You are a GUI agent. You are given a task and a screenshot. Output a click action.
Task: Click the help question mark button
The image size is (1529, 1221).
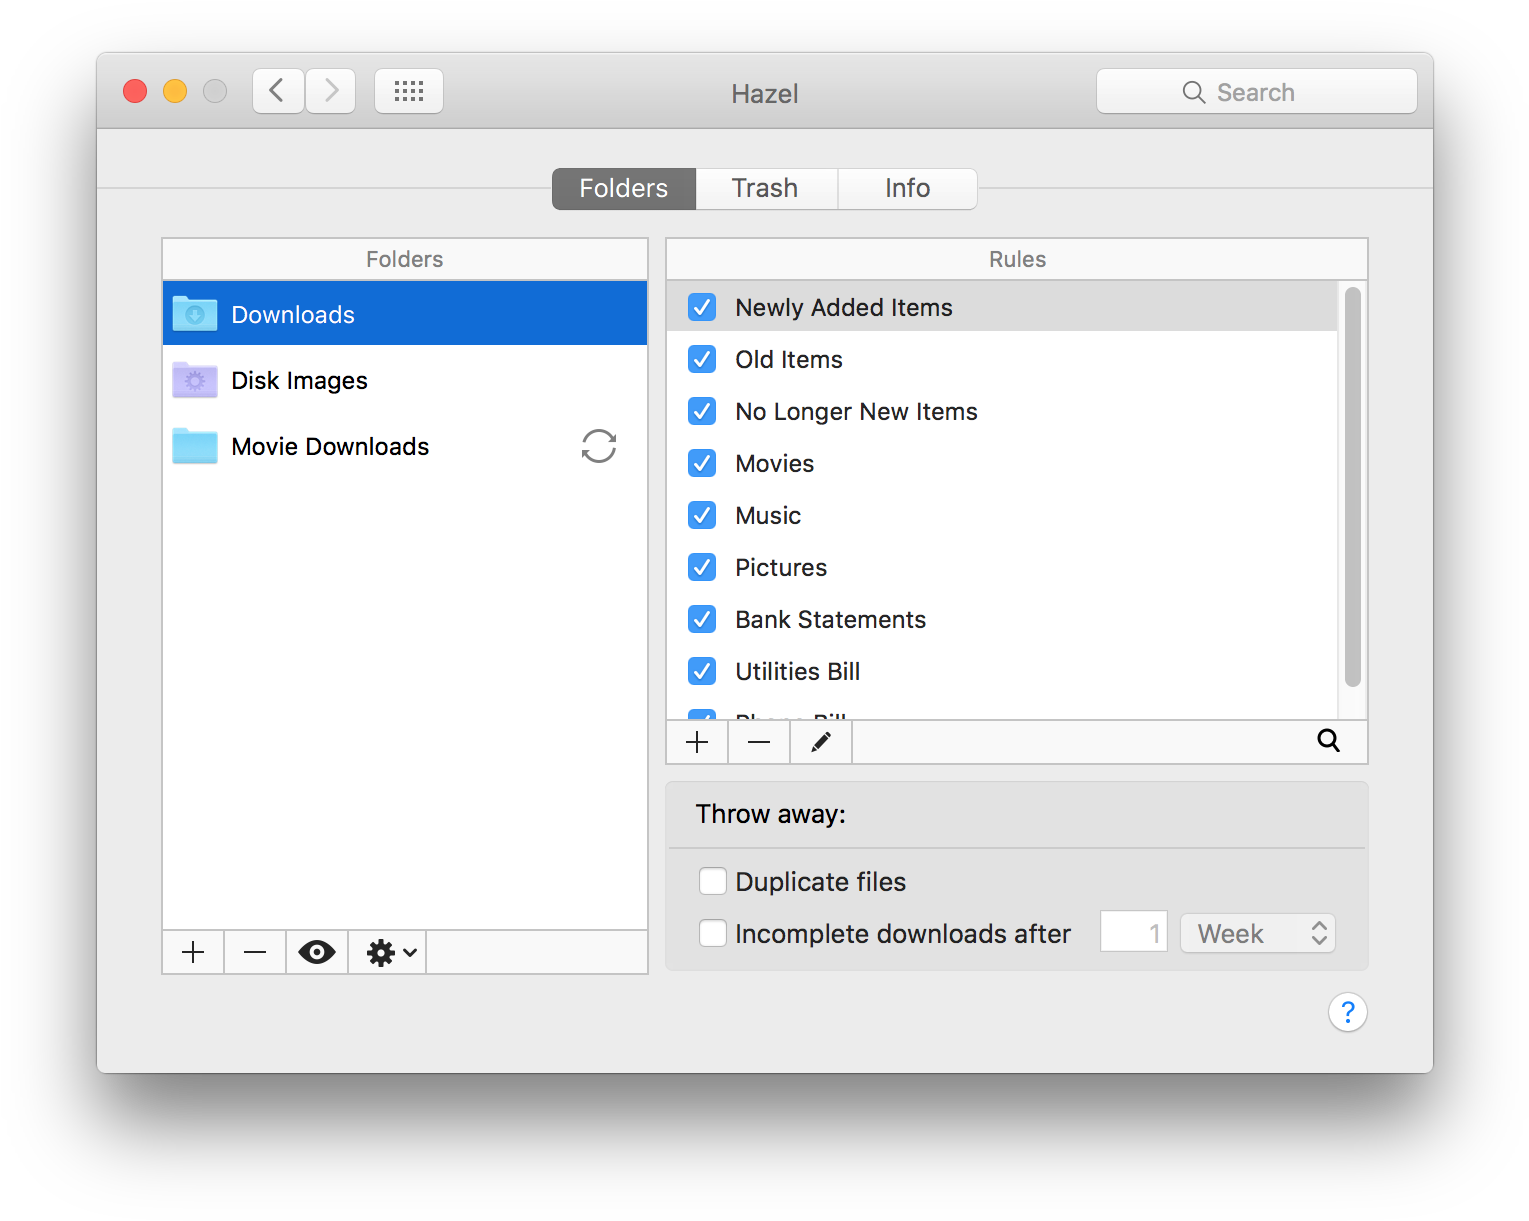click(1347, 1012)
